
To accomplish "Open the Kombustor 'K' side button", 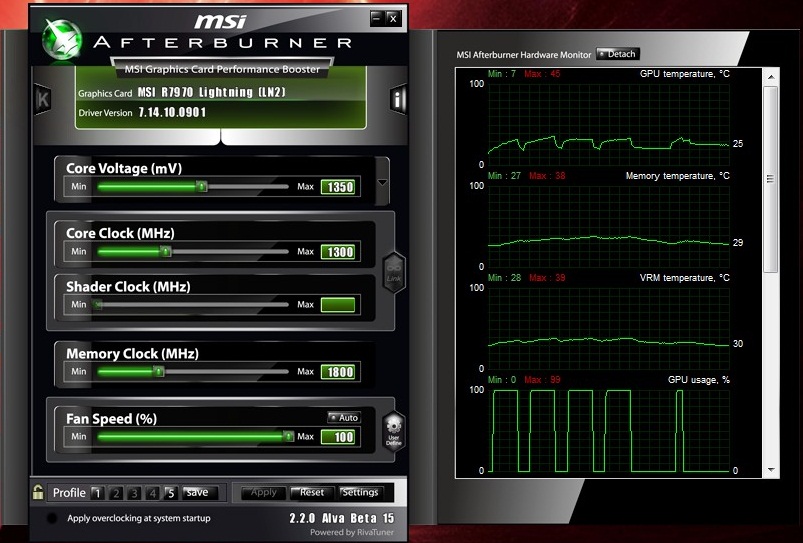I will (x=43, y=99).
